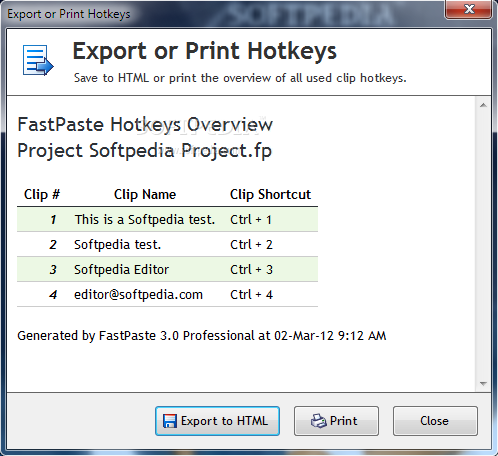Click the Close button
498x456 pixels.
(435, 421)
